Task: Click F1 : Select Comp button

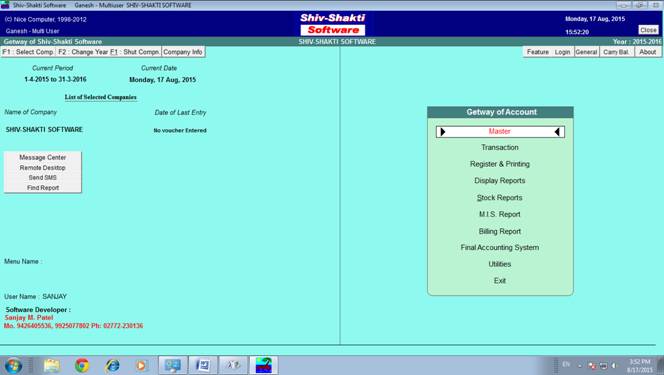Action: (x=28, y=52)
